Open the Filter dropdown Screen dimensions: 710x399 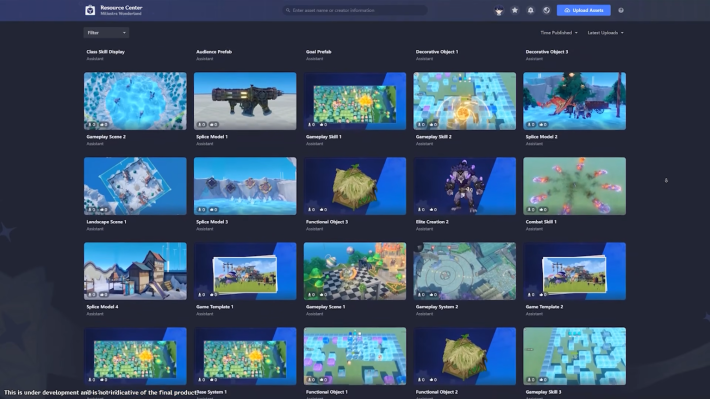coord(106,33)
